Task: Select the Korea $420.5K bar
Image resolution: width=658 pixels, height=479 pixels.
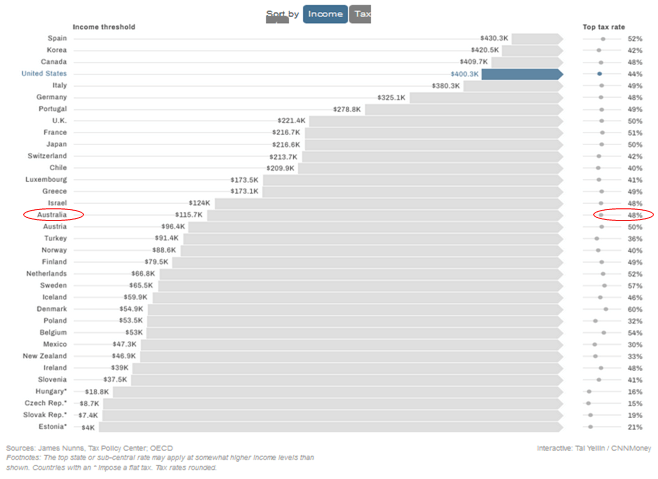Action: [532, 49]
